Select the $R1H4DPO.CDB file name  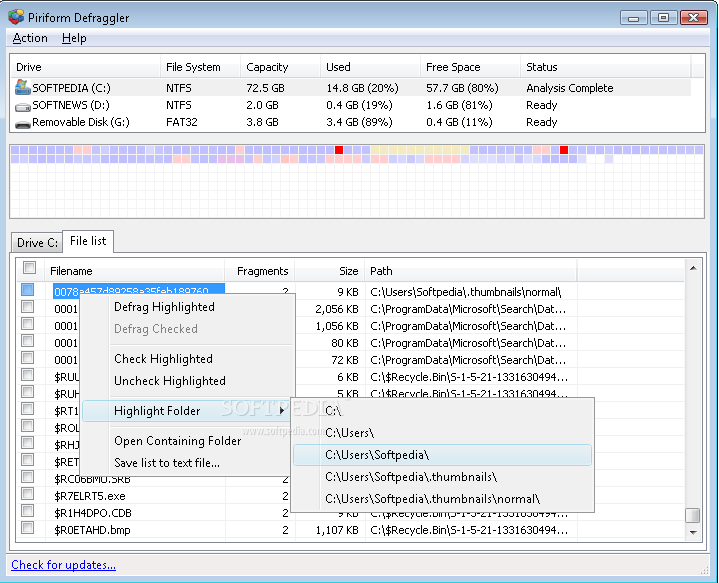pyautogui.click(x=93, y=513)
